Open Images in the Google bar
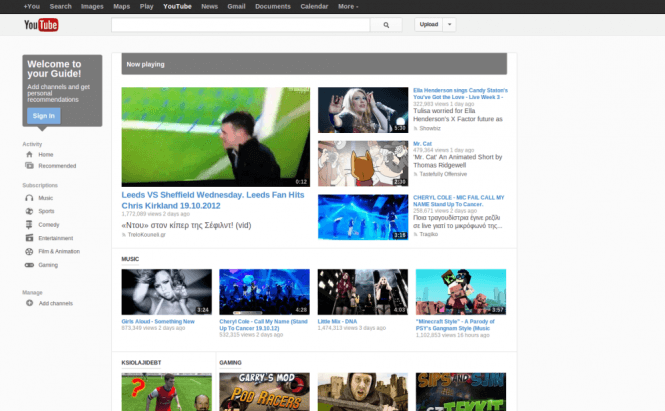Viewport: 665px width, 411px height. click(x=92, y=7)
